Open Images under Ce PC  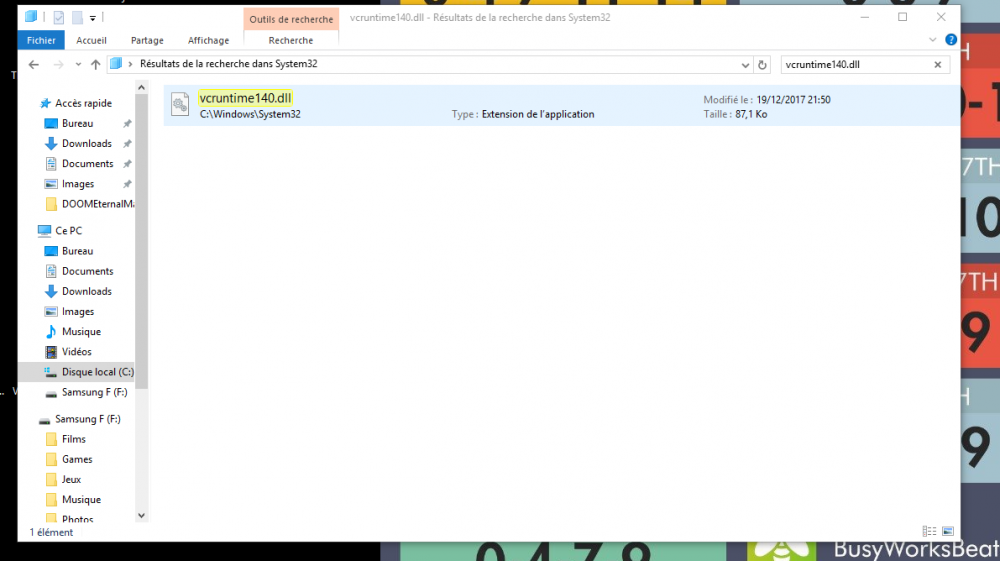click(x=78, y=312)
